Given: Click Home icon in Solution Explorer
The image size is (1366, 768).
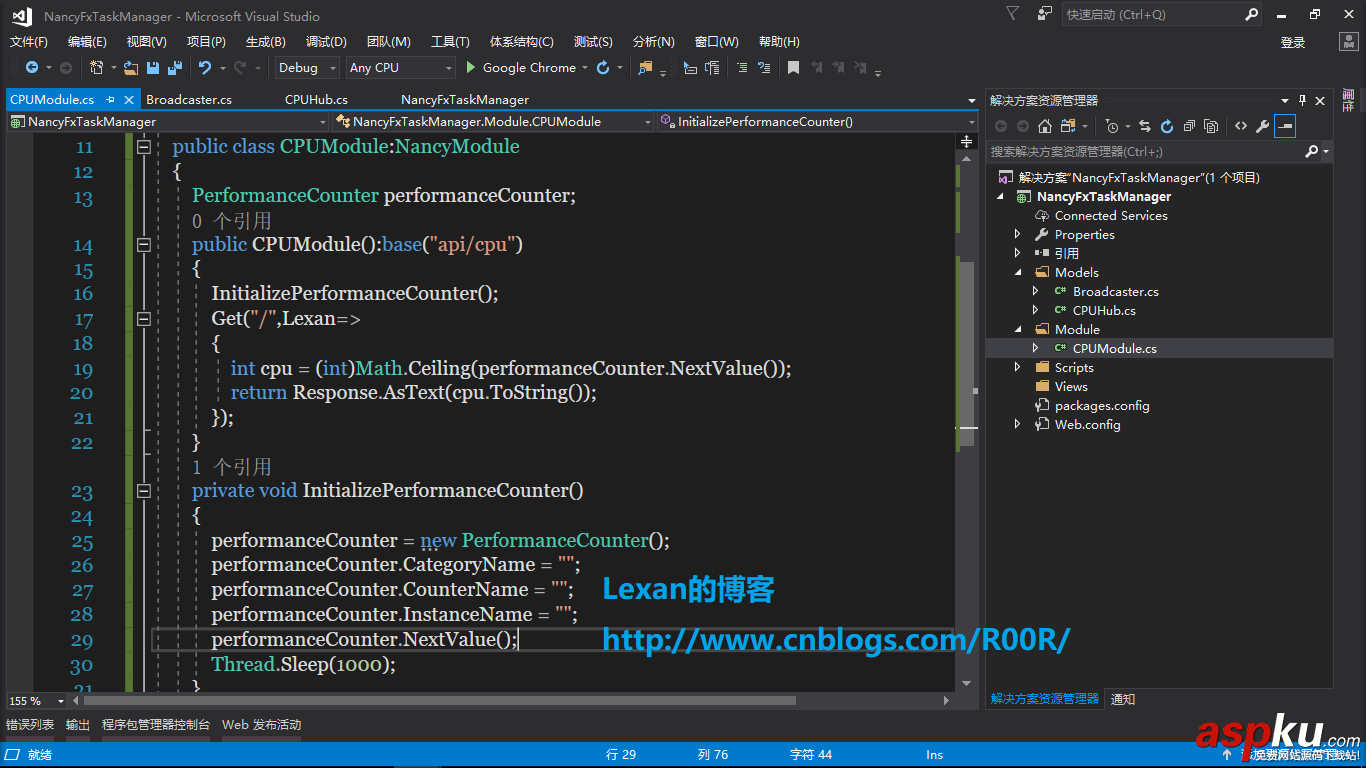Looking at the screenshot, I should [x=1045, y=126].
